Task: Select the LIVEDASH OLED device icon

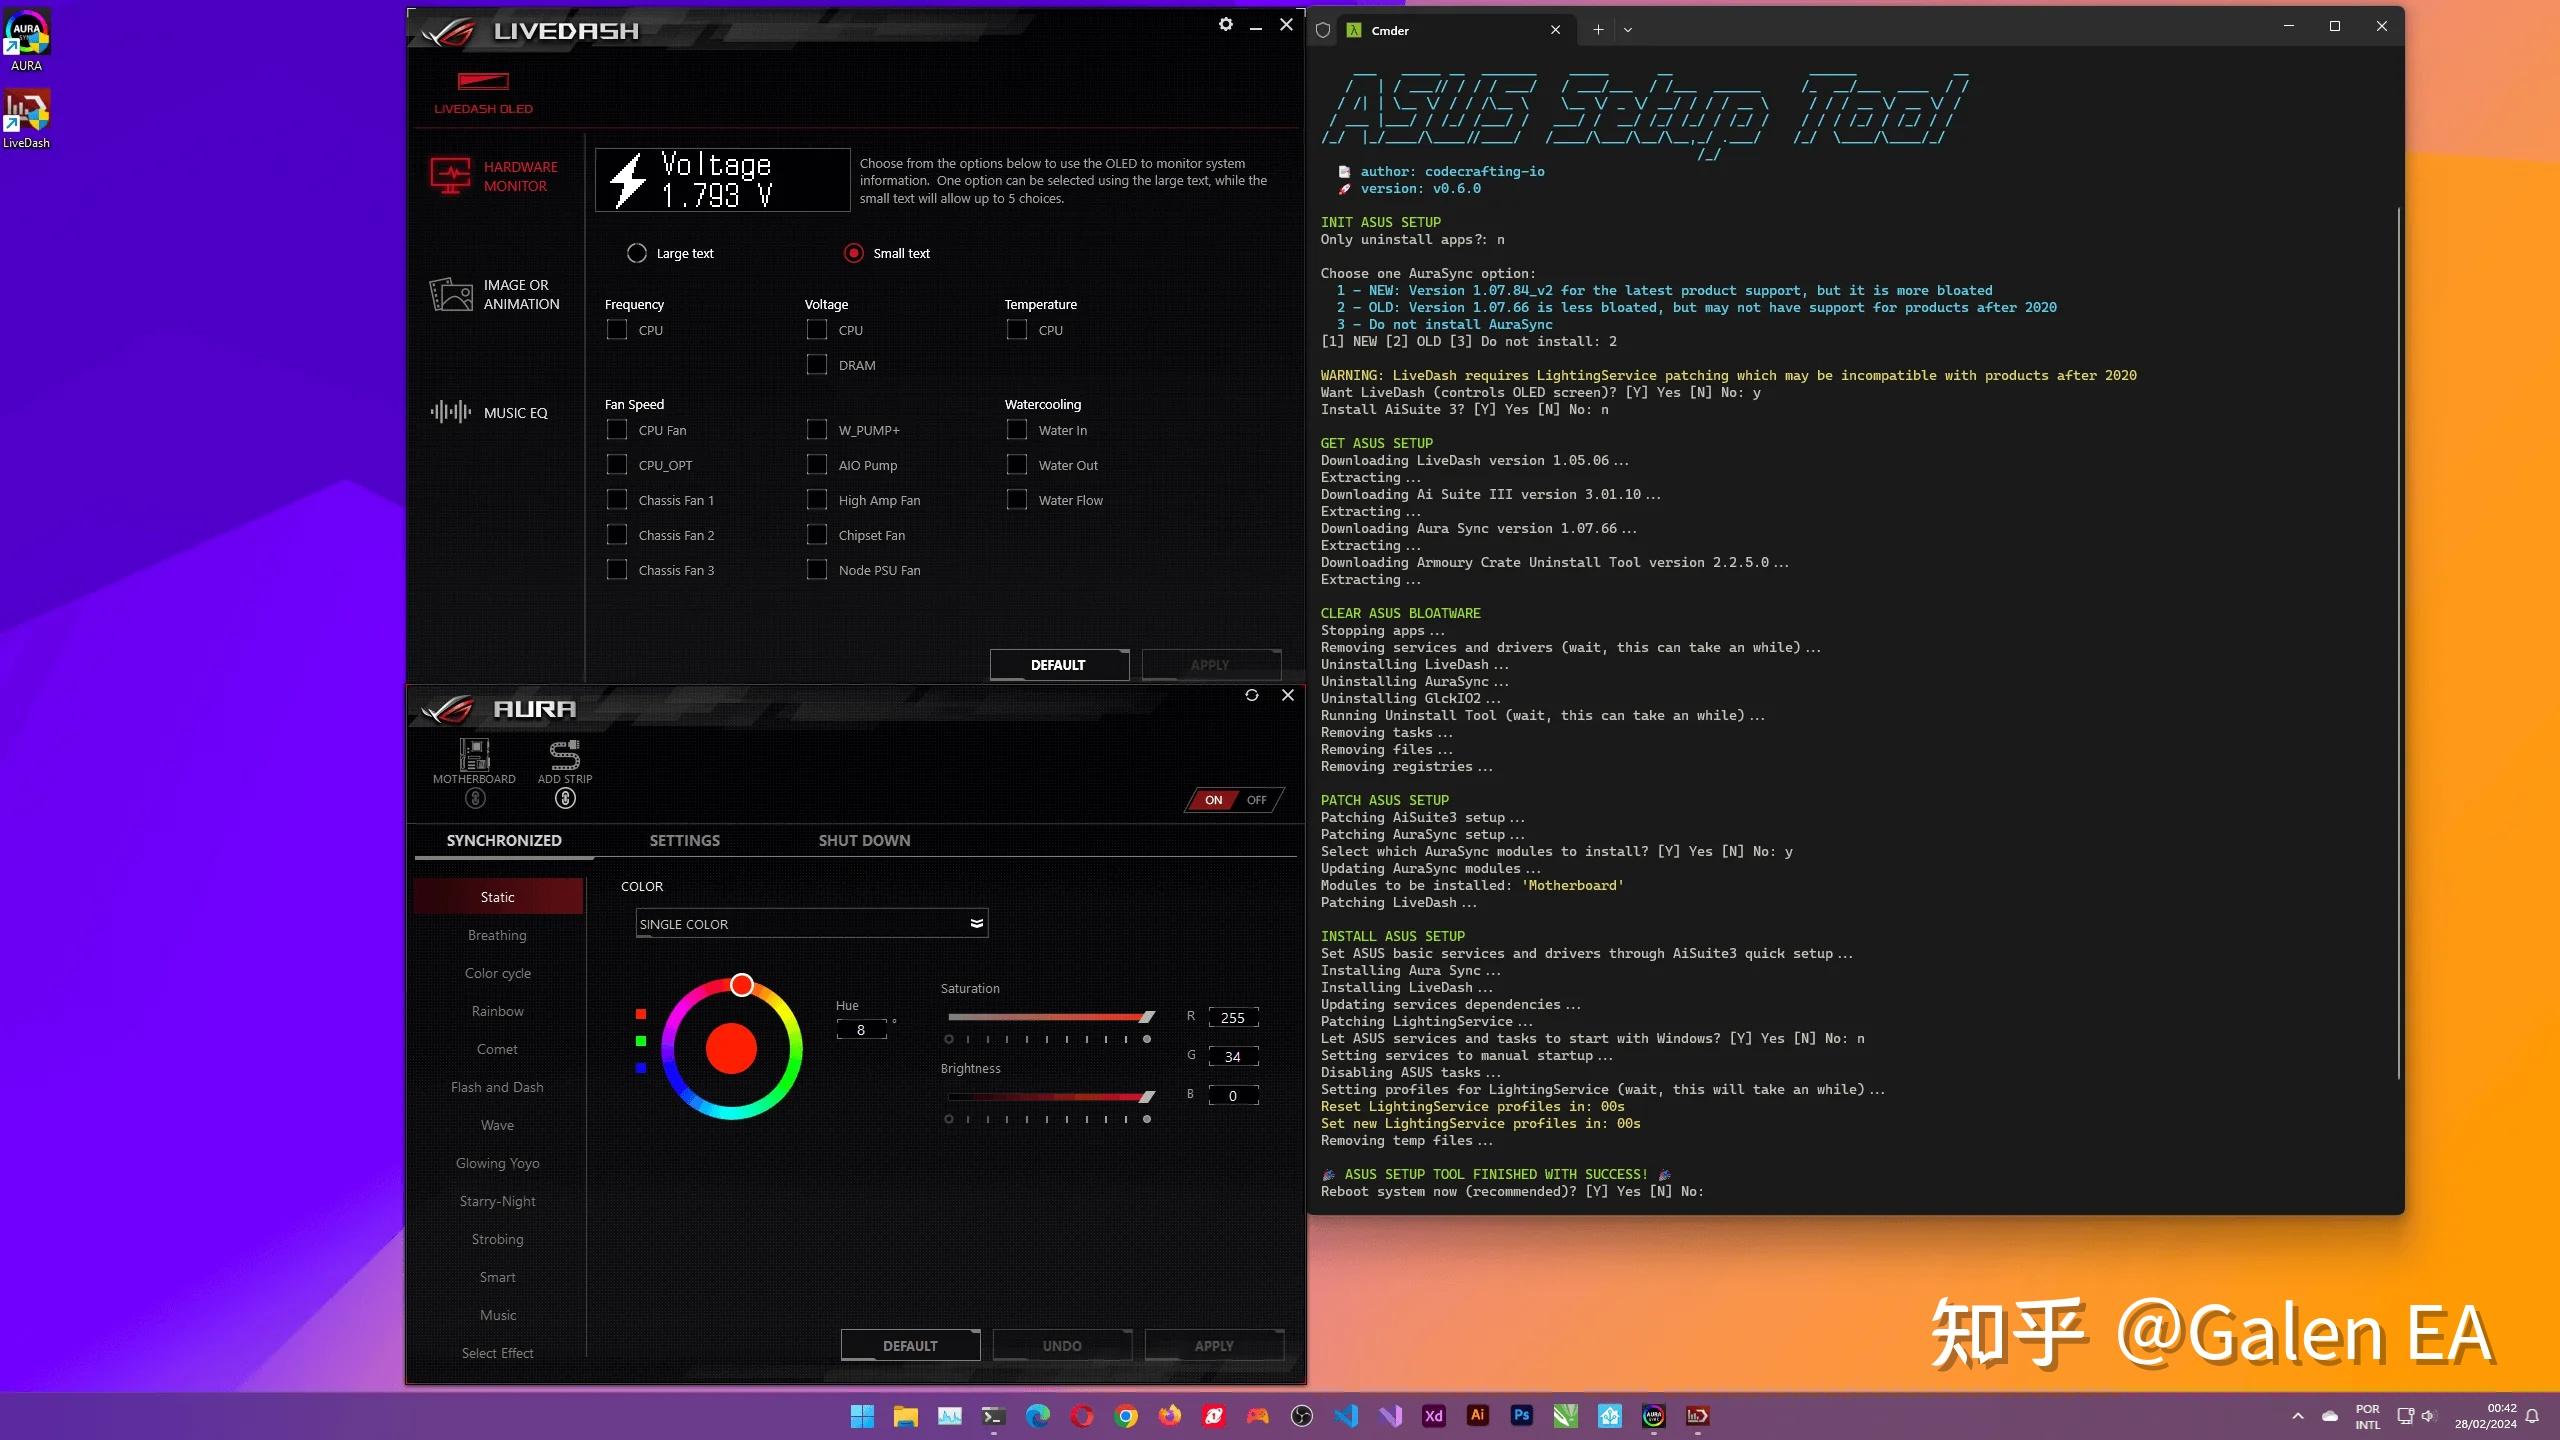Action: (483, 92)
